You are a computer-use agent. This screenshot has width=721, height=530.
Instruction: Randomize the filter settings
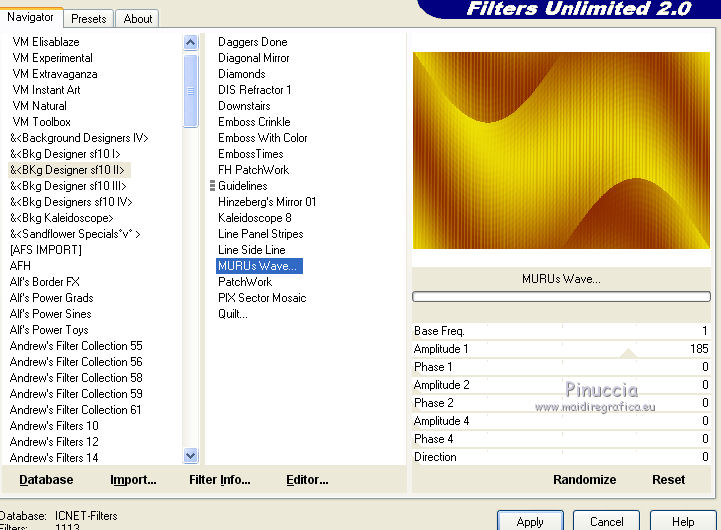(584, 479)
